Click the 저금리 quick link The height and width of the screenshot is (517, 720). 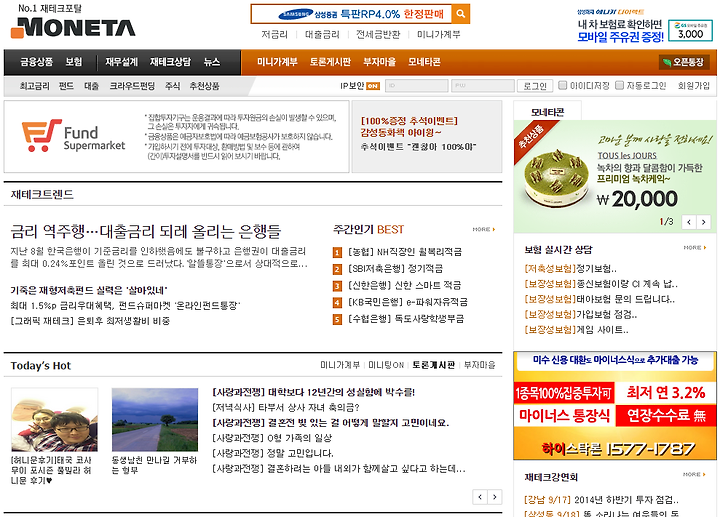pyautogui.click(x=274, y=34)
